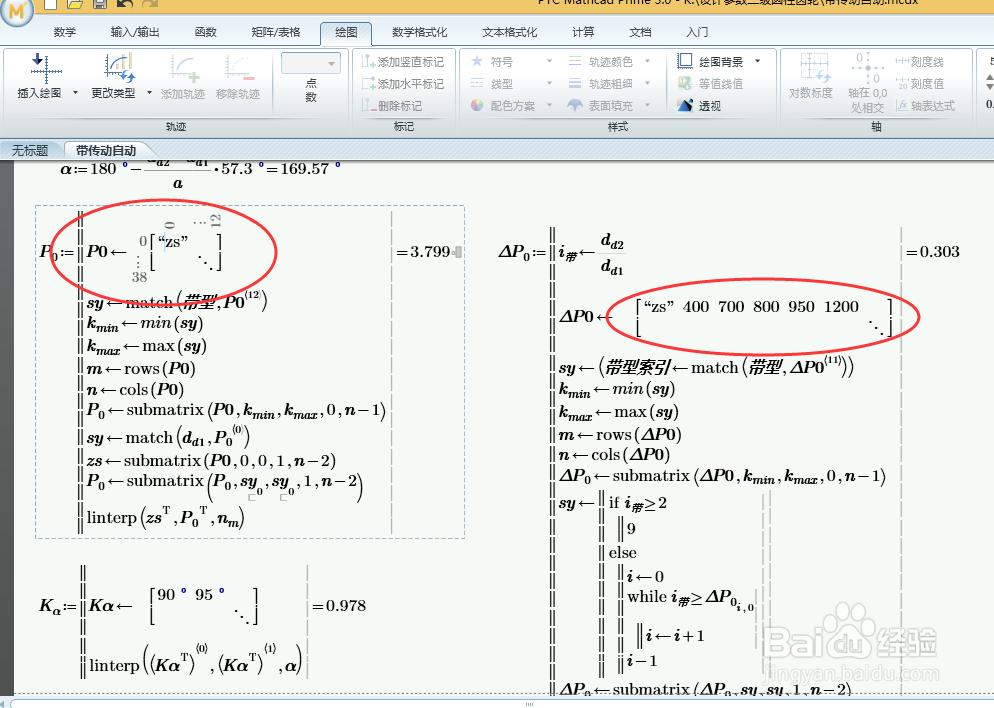Click the 添加轨迹 add trace icon
The image size is (994, 708).
pyautogui.click(x=184, y=68)
